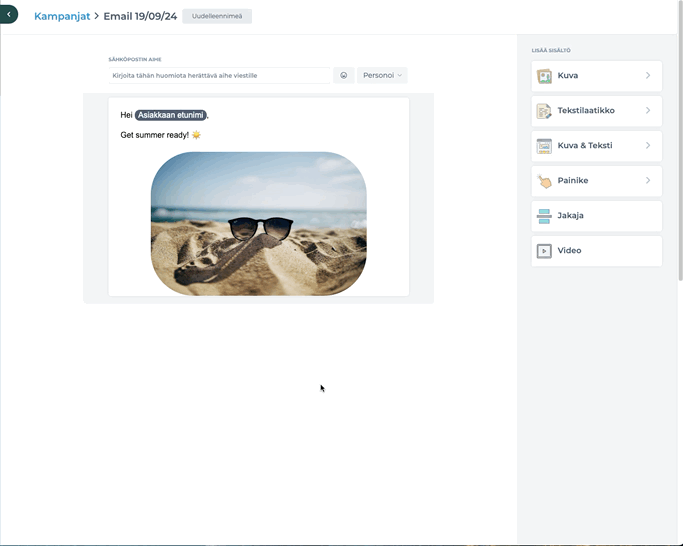
Task: Add a Jakaja content block
Action: (x=596, y=216)
